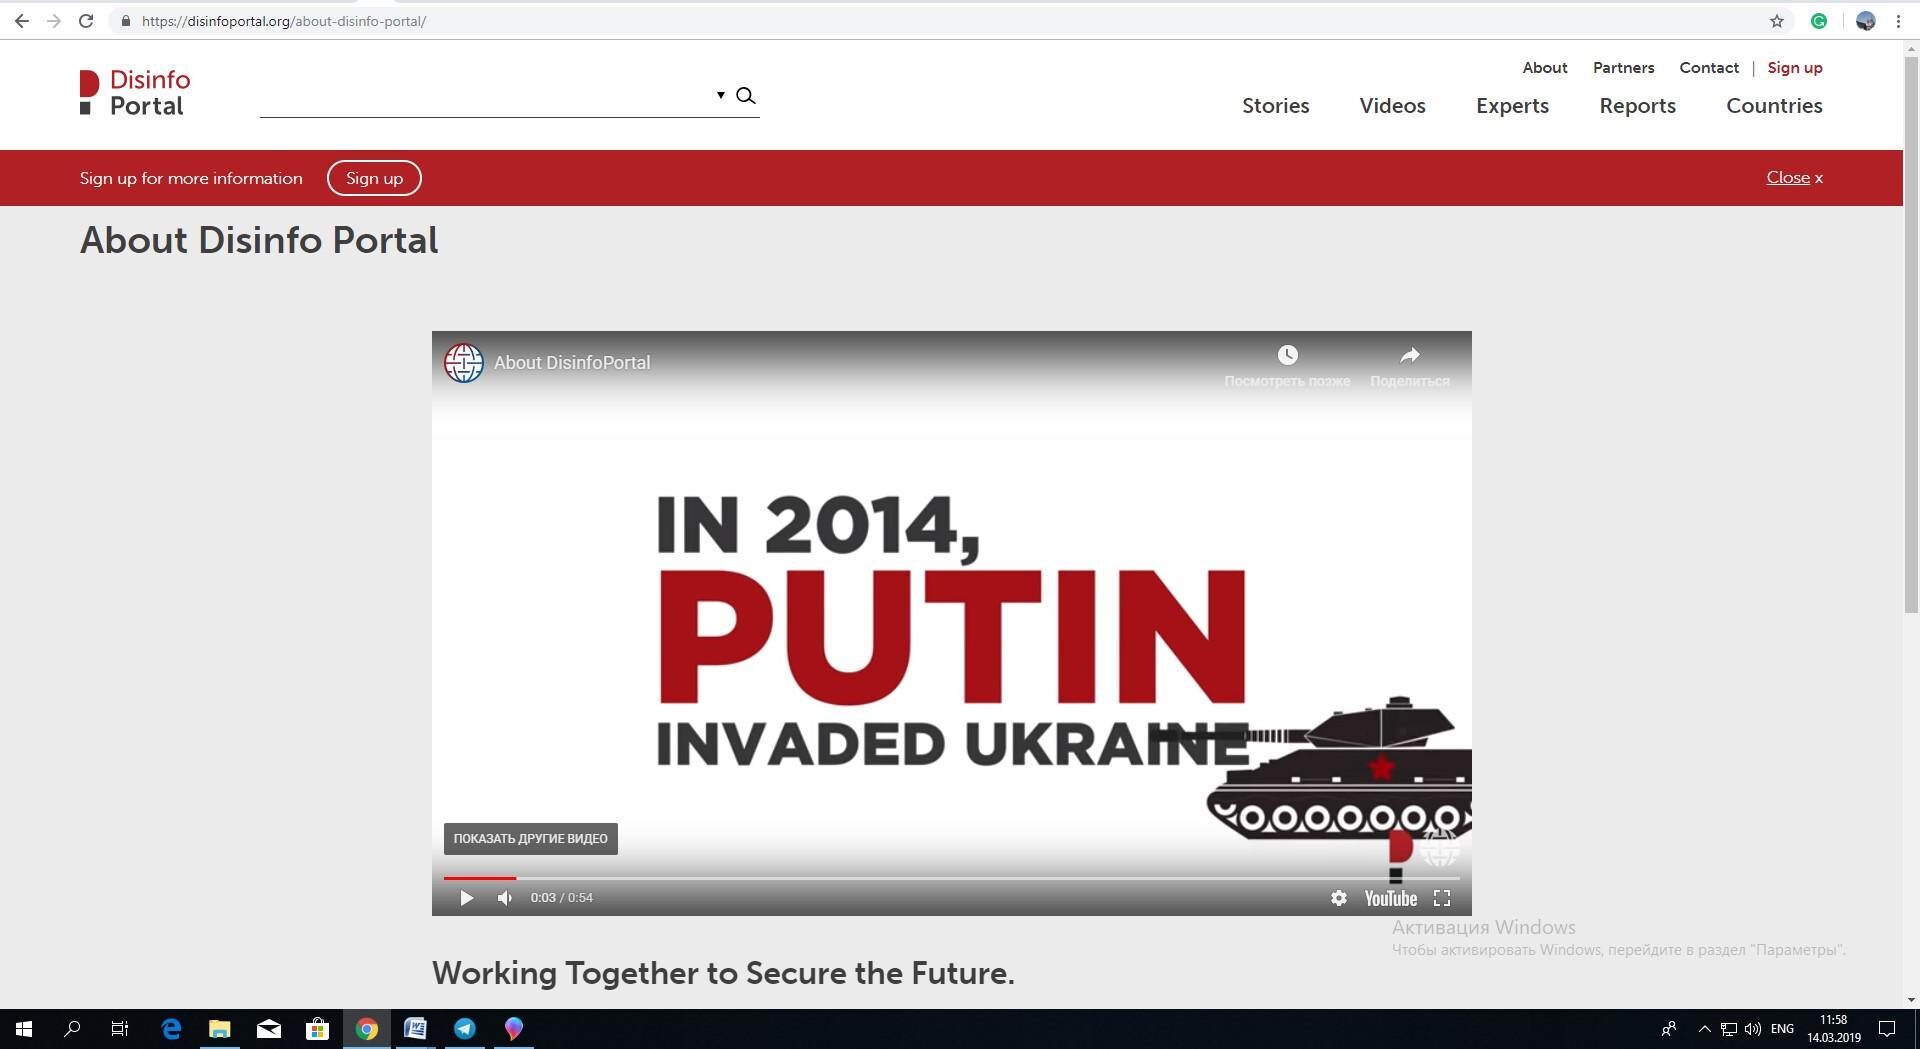Open the Countries menu item
The height and width of the screenshot is (1049, 1920).
(1774, 106)
